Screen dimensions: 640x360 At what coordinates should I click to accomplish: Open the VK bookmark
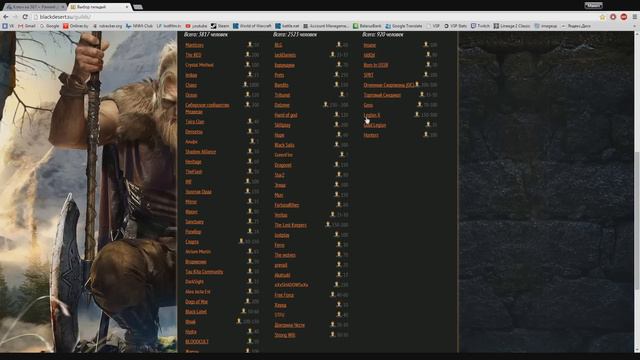pos(8,26)
